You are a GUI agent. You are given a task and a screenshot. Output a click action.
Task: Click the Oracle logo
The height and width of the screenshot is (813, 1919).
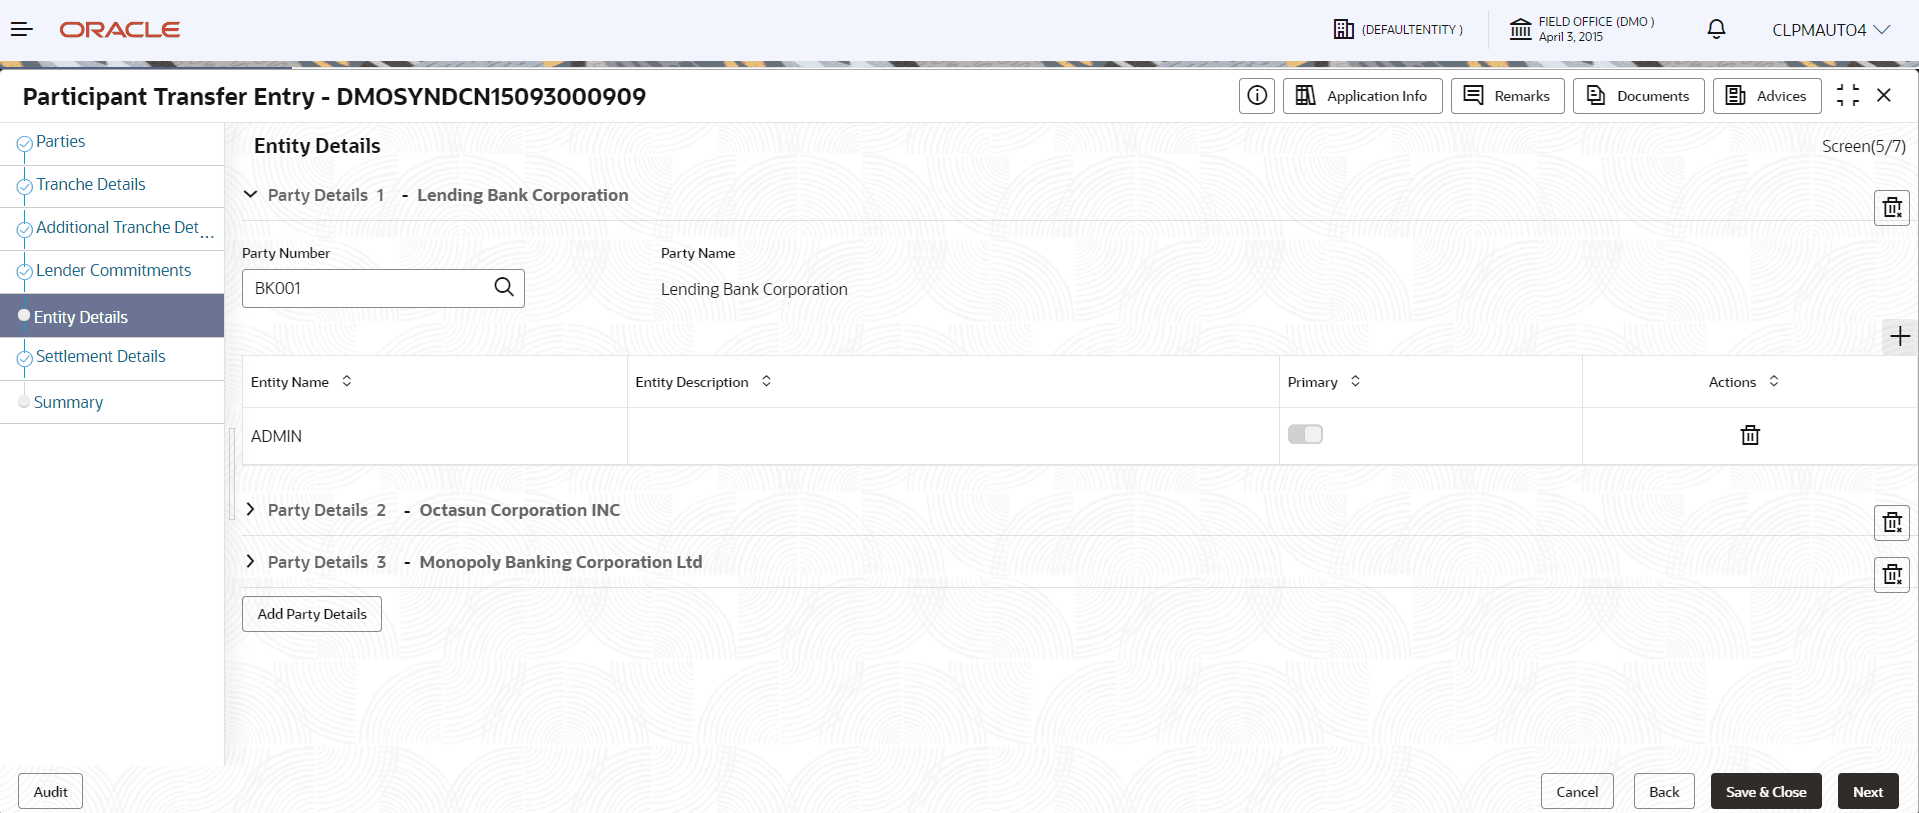tap(120, 30)
